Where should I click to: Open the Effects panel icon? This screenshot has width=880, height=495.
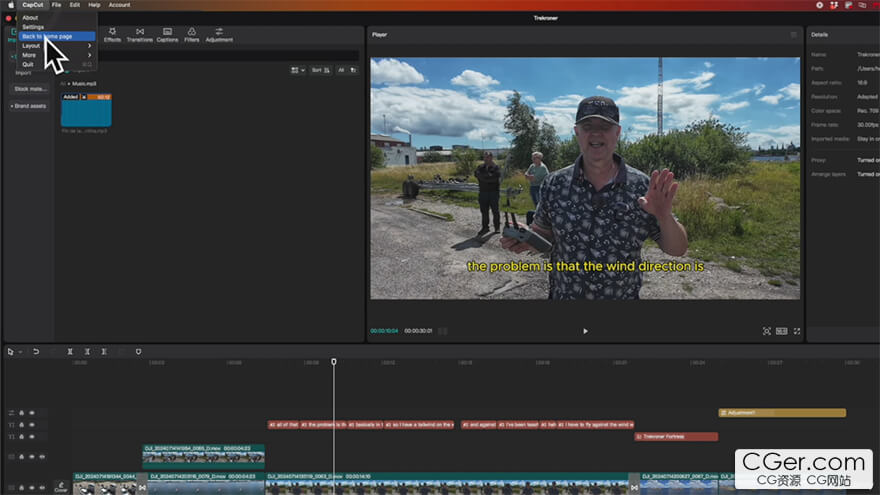pyautogui.click(x=112, y=35)
